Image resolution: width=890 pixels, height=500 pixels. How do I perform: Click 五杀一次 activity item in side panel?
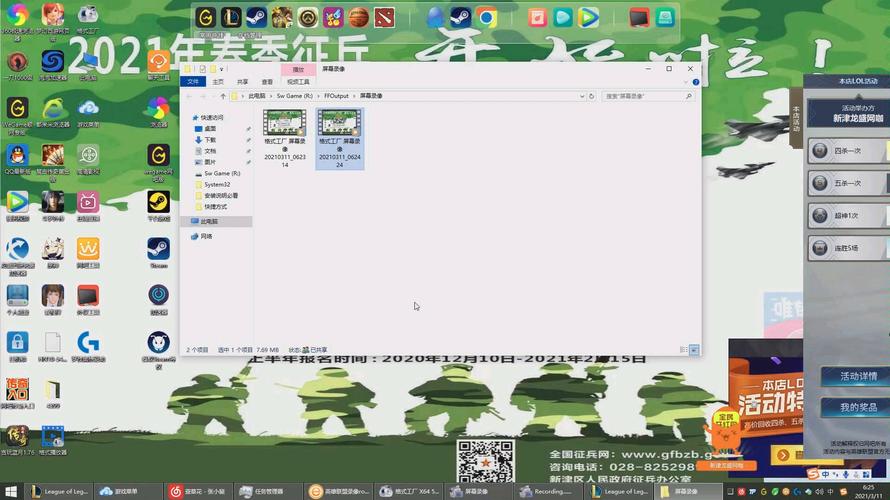pyautogui.click(x=848, y=183)
